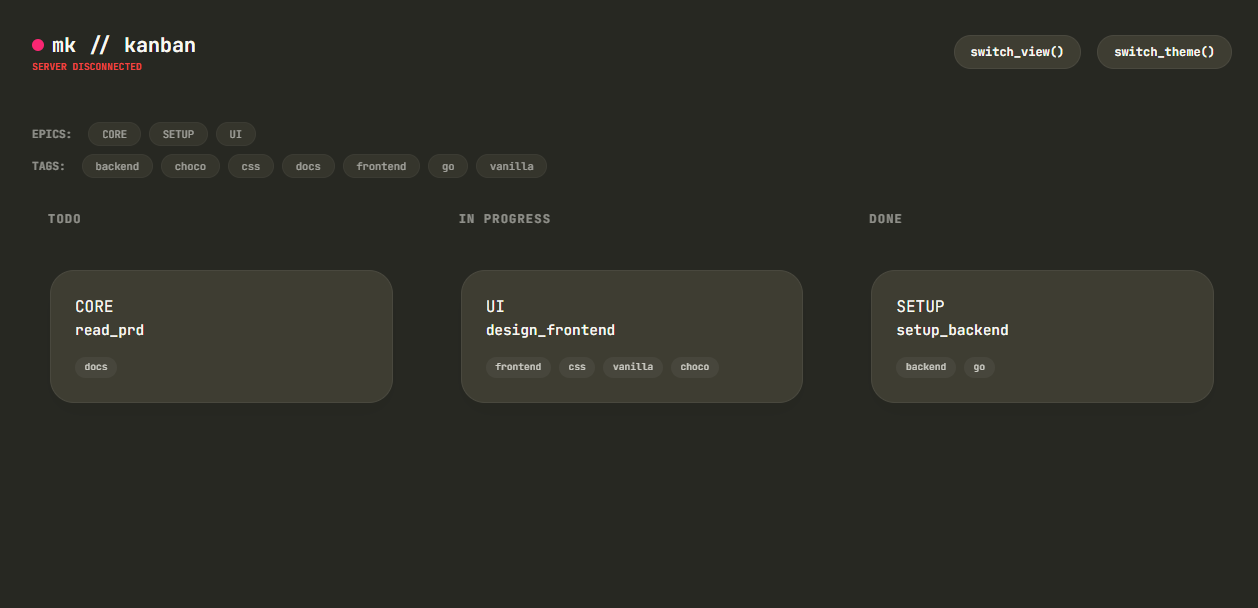Image resolution: width=1258 pixels, height=608 pixels.
Task: Toggle the frontend tag filter
Action: coord(381,166)
